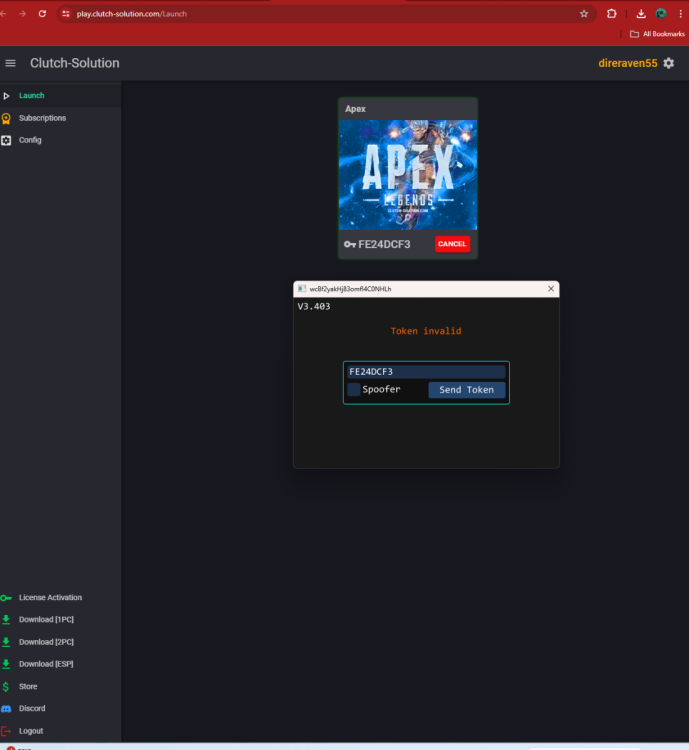Select Download [ESP] in the sidebar
This screenshot has width=689, height=750.
46,664
